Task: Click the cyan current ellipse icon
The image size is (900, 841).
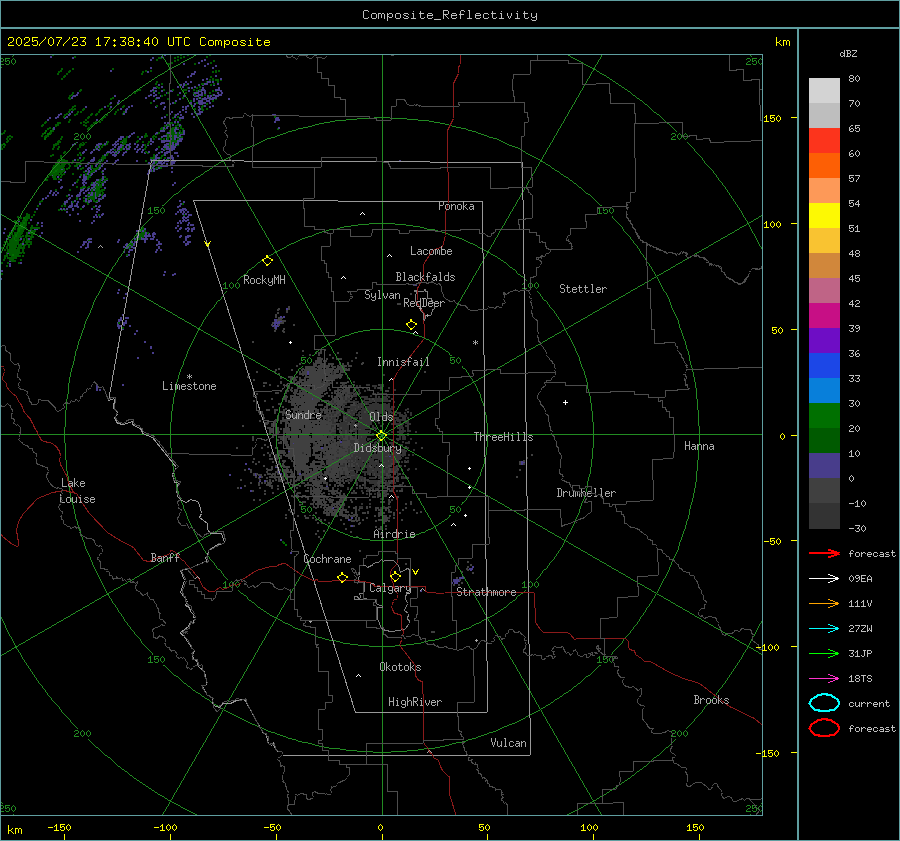Action: (x=824, y=703)
